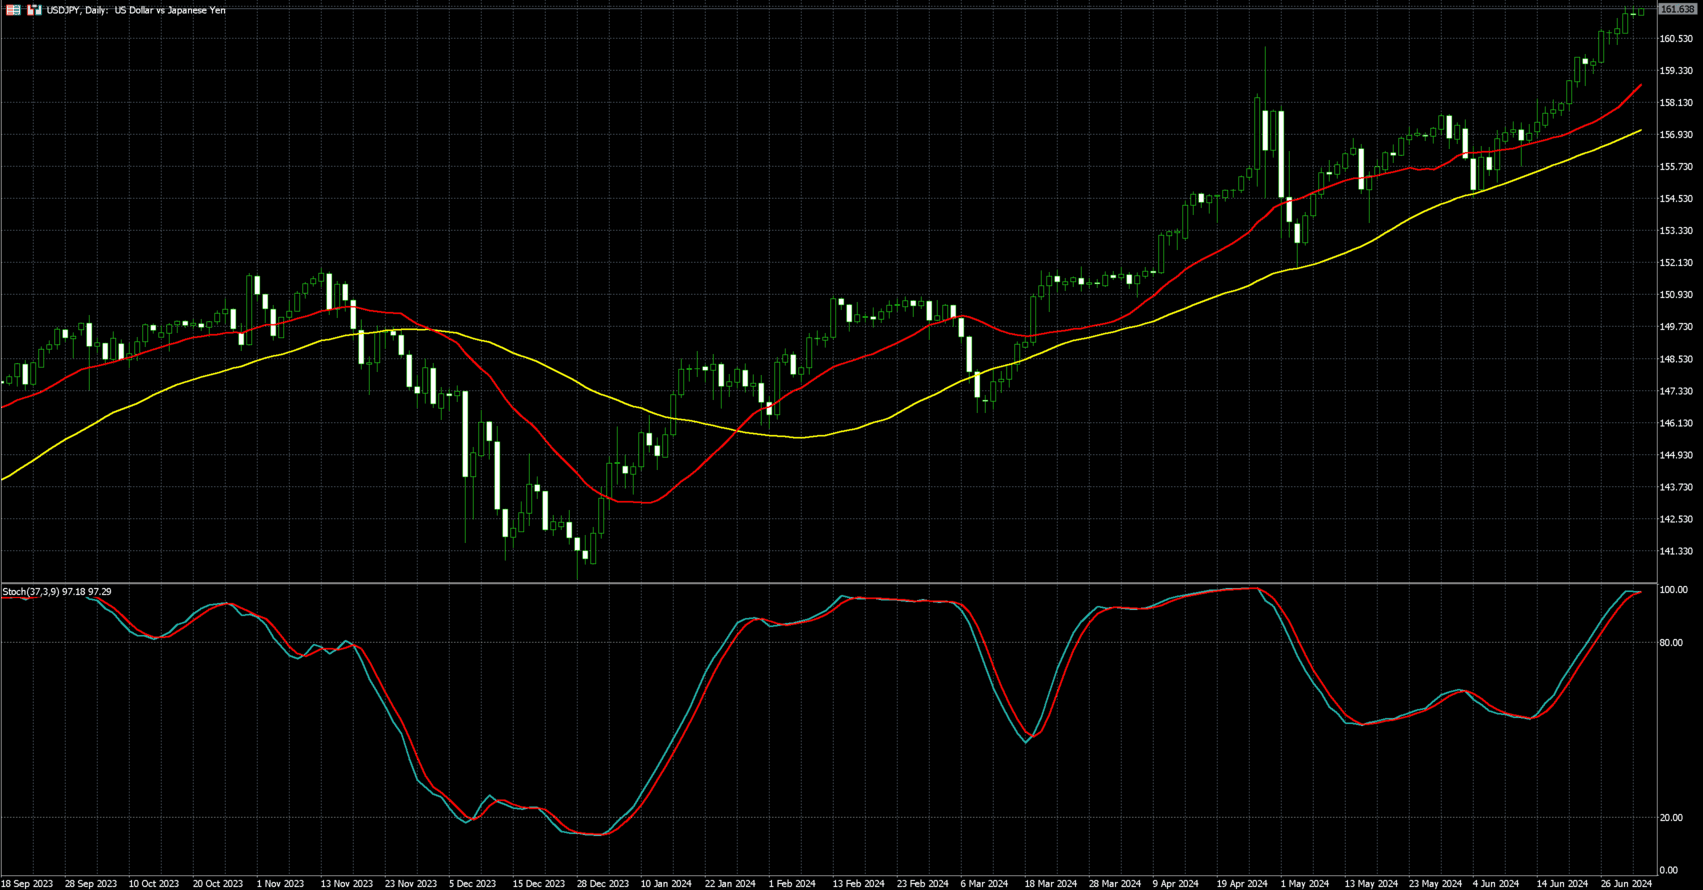Select the 26 Jun 2024 date label
1703x890 pixels.
[x=1627, y=884]
